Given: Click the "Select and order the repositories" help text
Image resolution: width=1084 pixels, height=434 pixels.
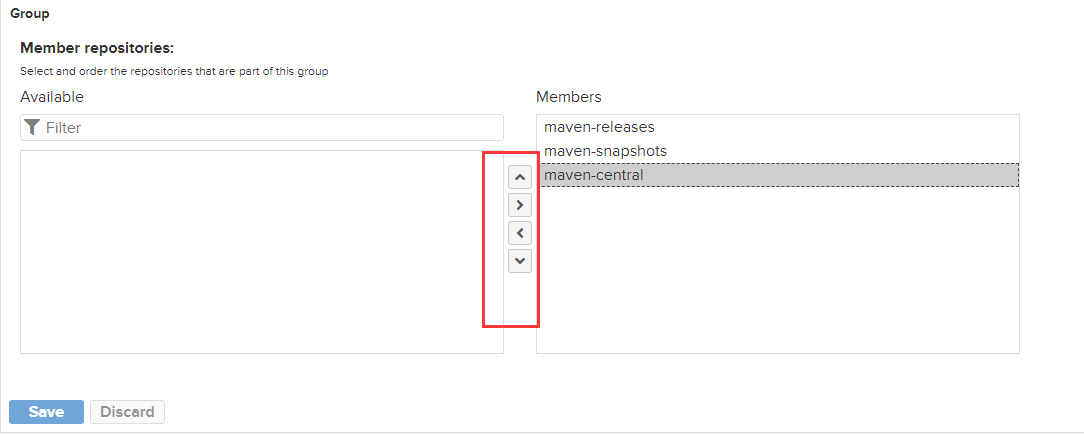Looking at the screenshot, I should pos(174,72).
